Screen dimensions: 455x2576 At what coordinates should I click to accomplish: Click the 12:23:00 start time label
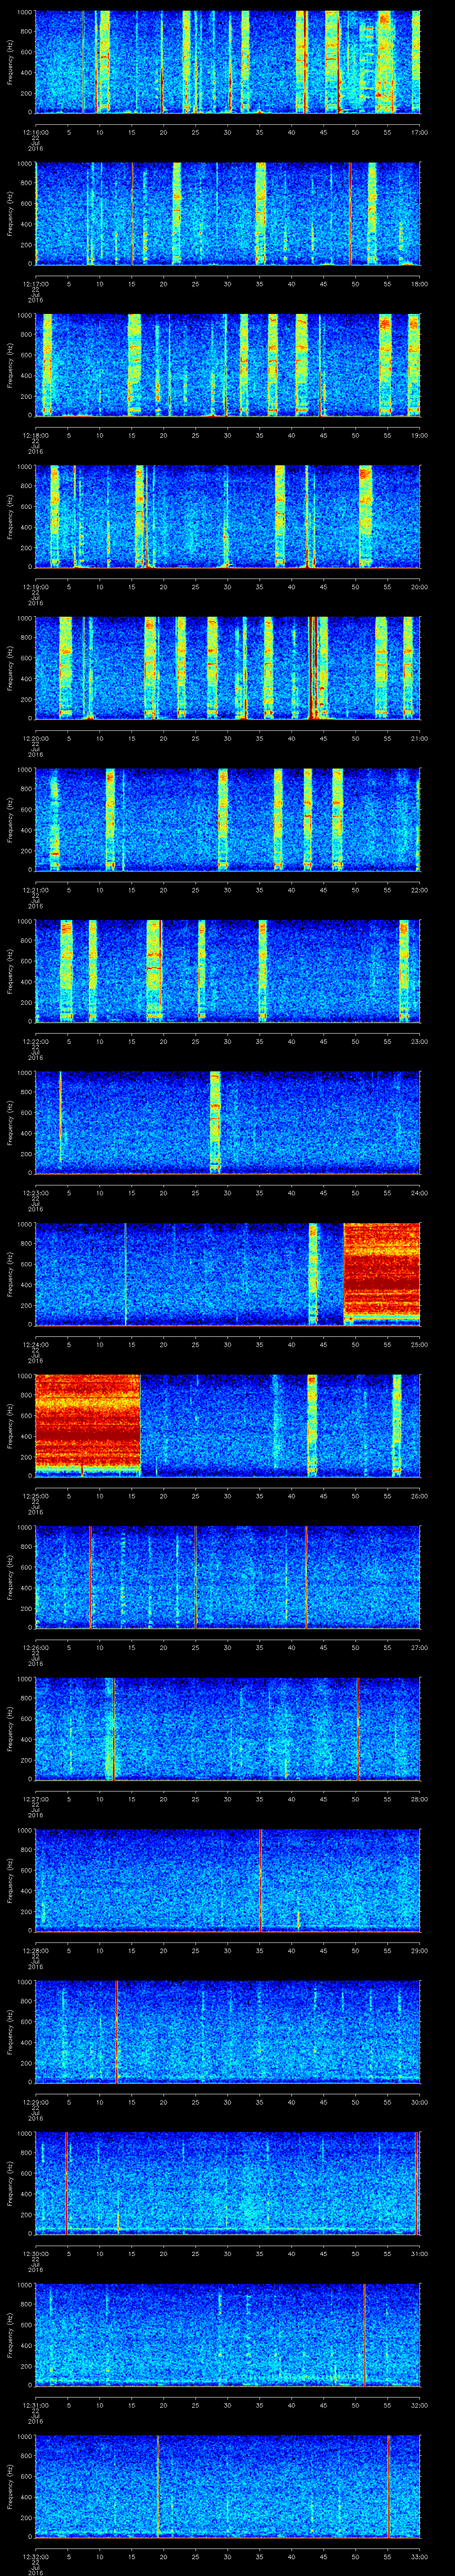35,1193
